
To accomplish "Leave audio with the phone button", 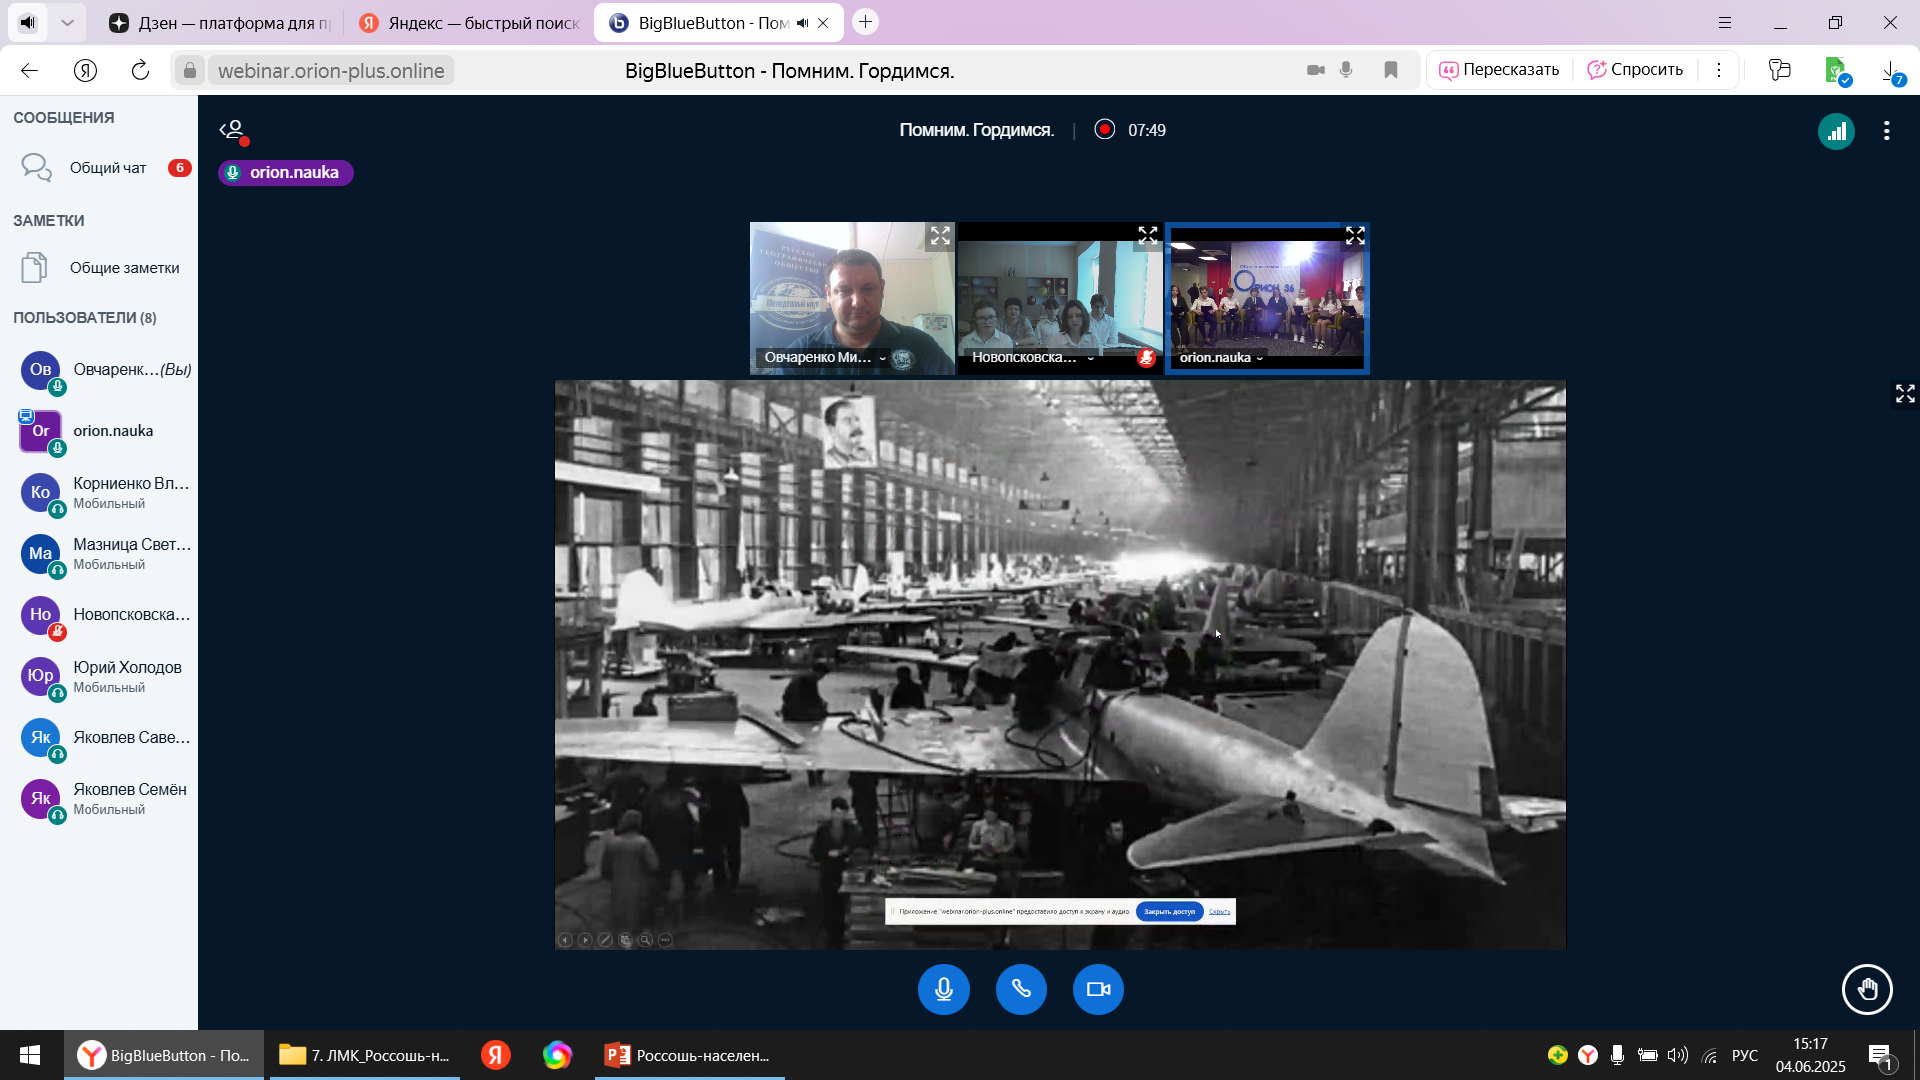I will (x=1020, y=989).
